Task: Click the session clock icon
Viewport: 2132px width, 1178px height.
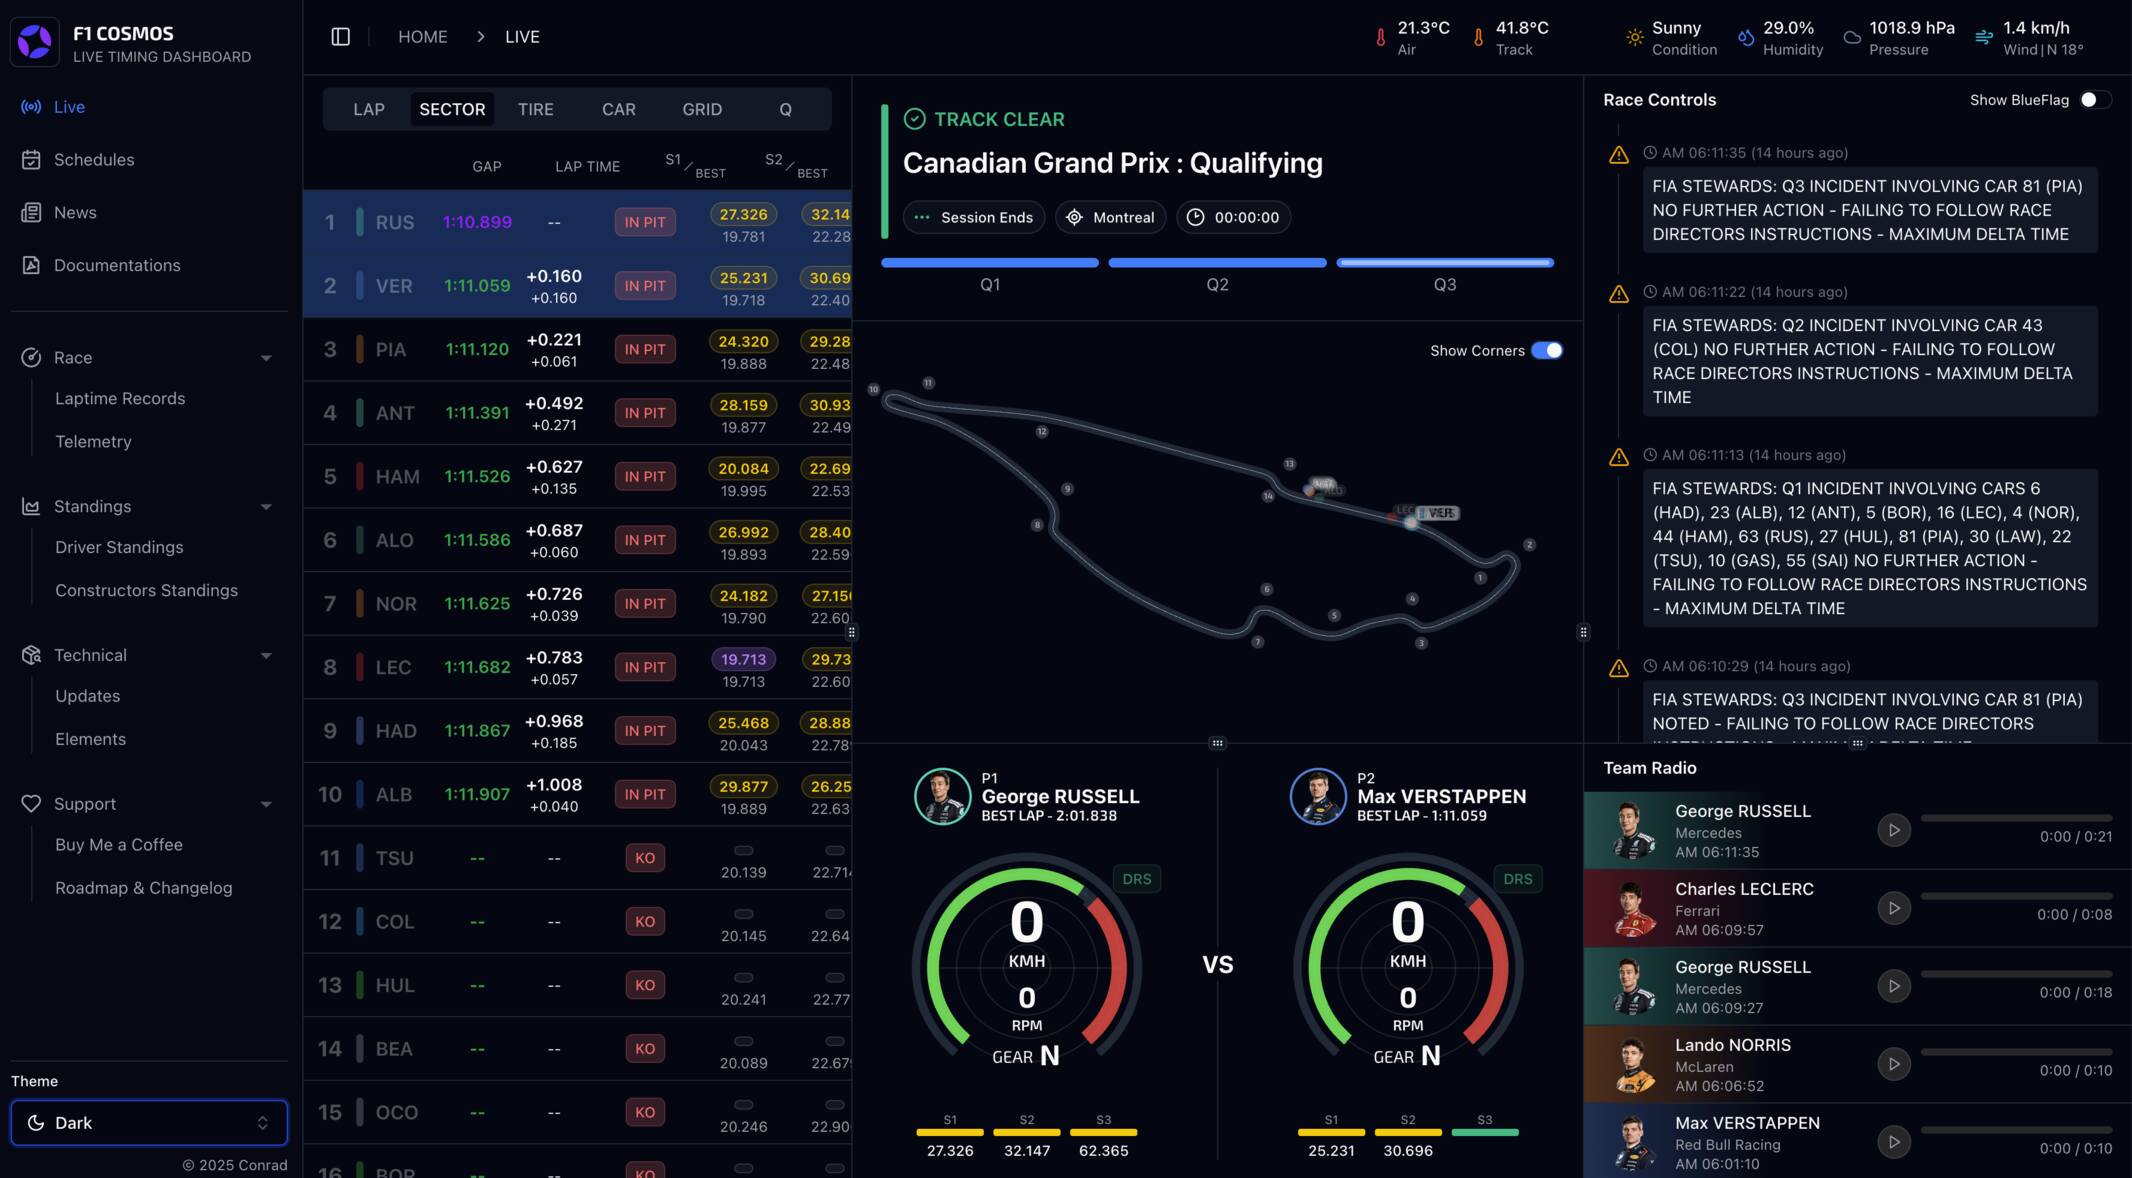Action: click(1196, 217)
